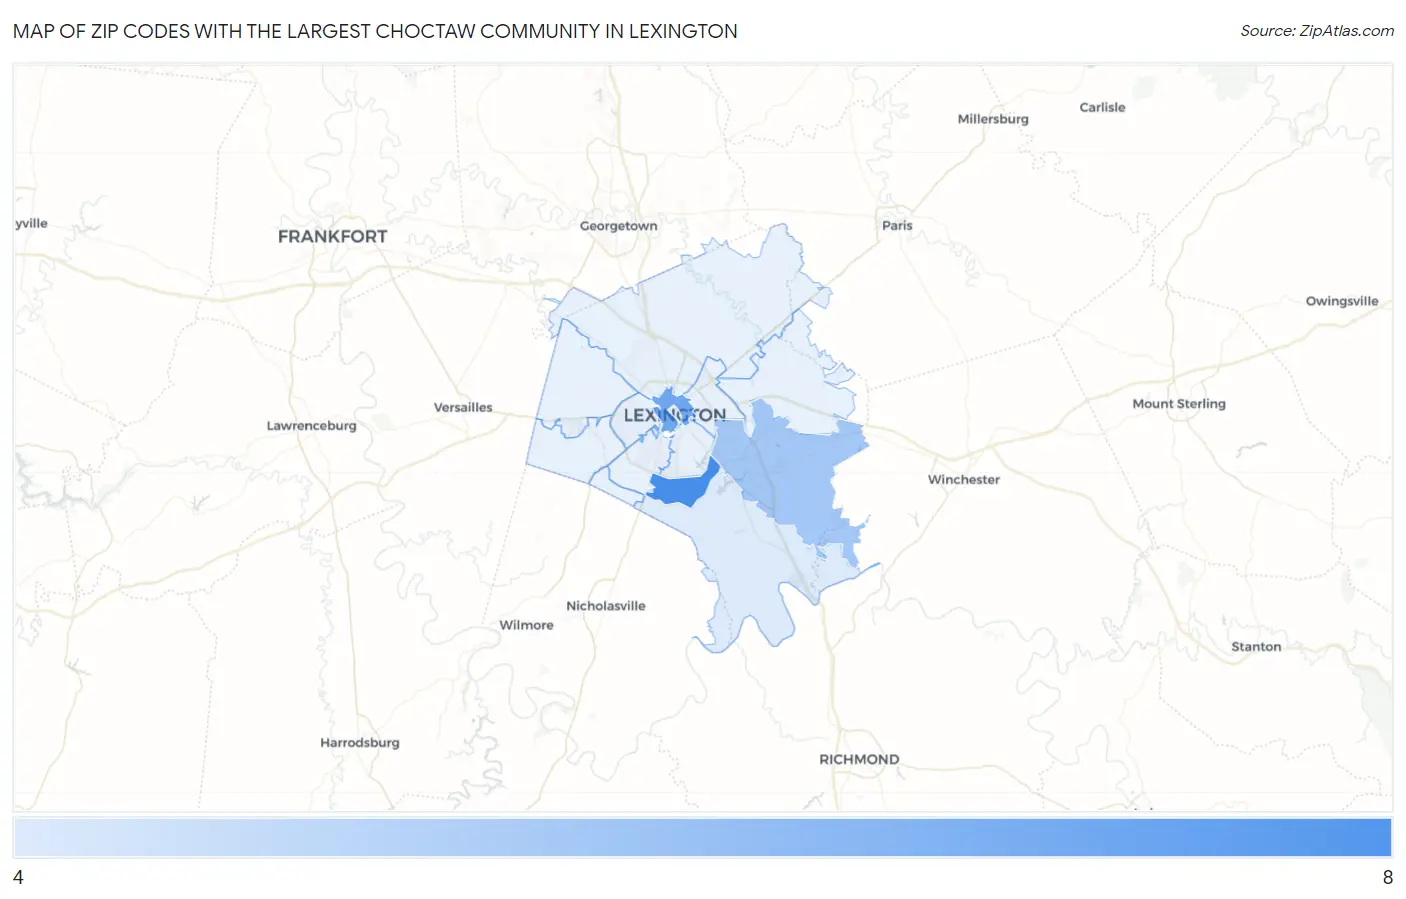Viewport: 1406px width, 899px height.
Task: Click the Winchester label
Action: [x=964, y=480]
